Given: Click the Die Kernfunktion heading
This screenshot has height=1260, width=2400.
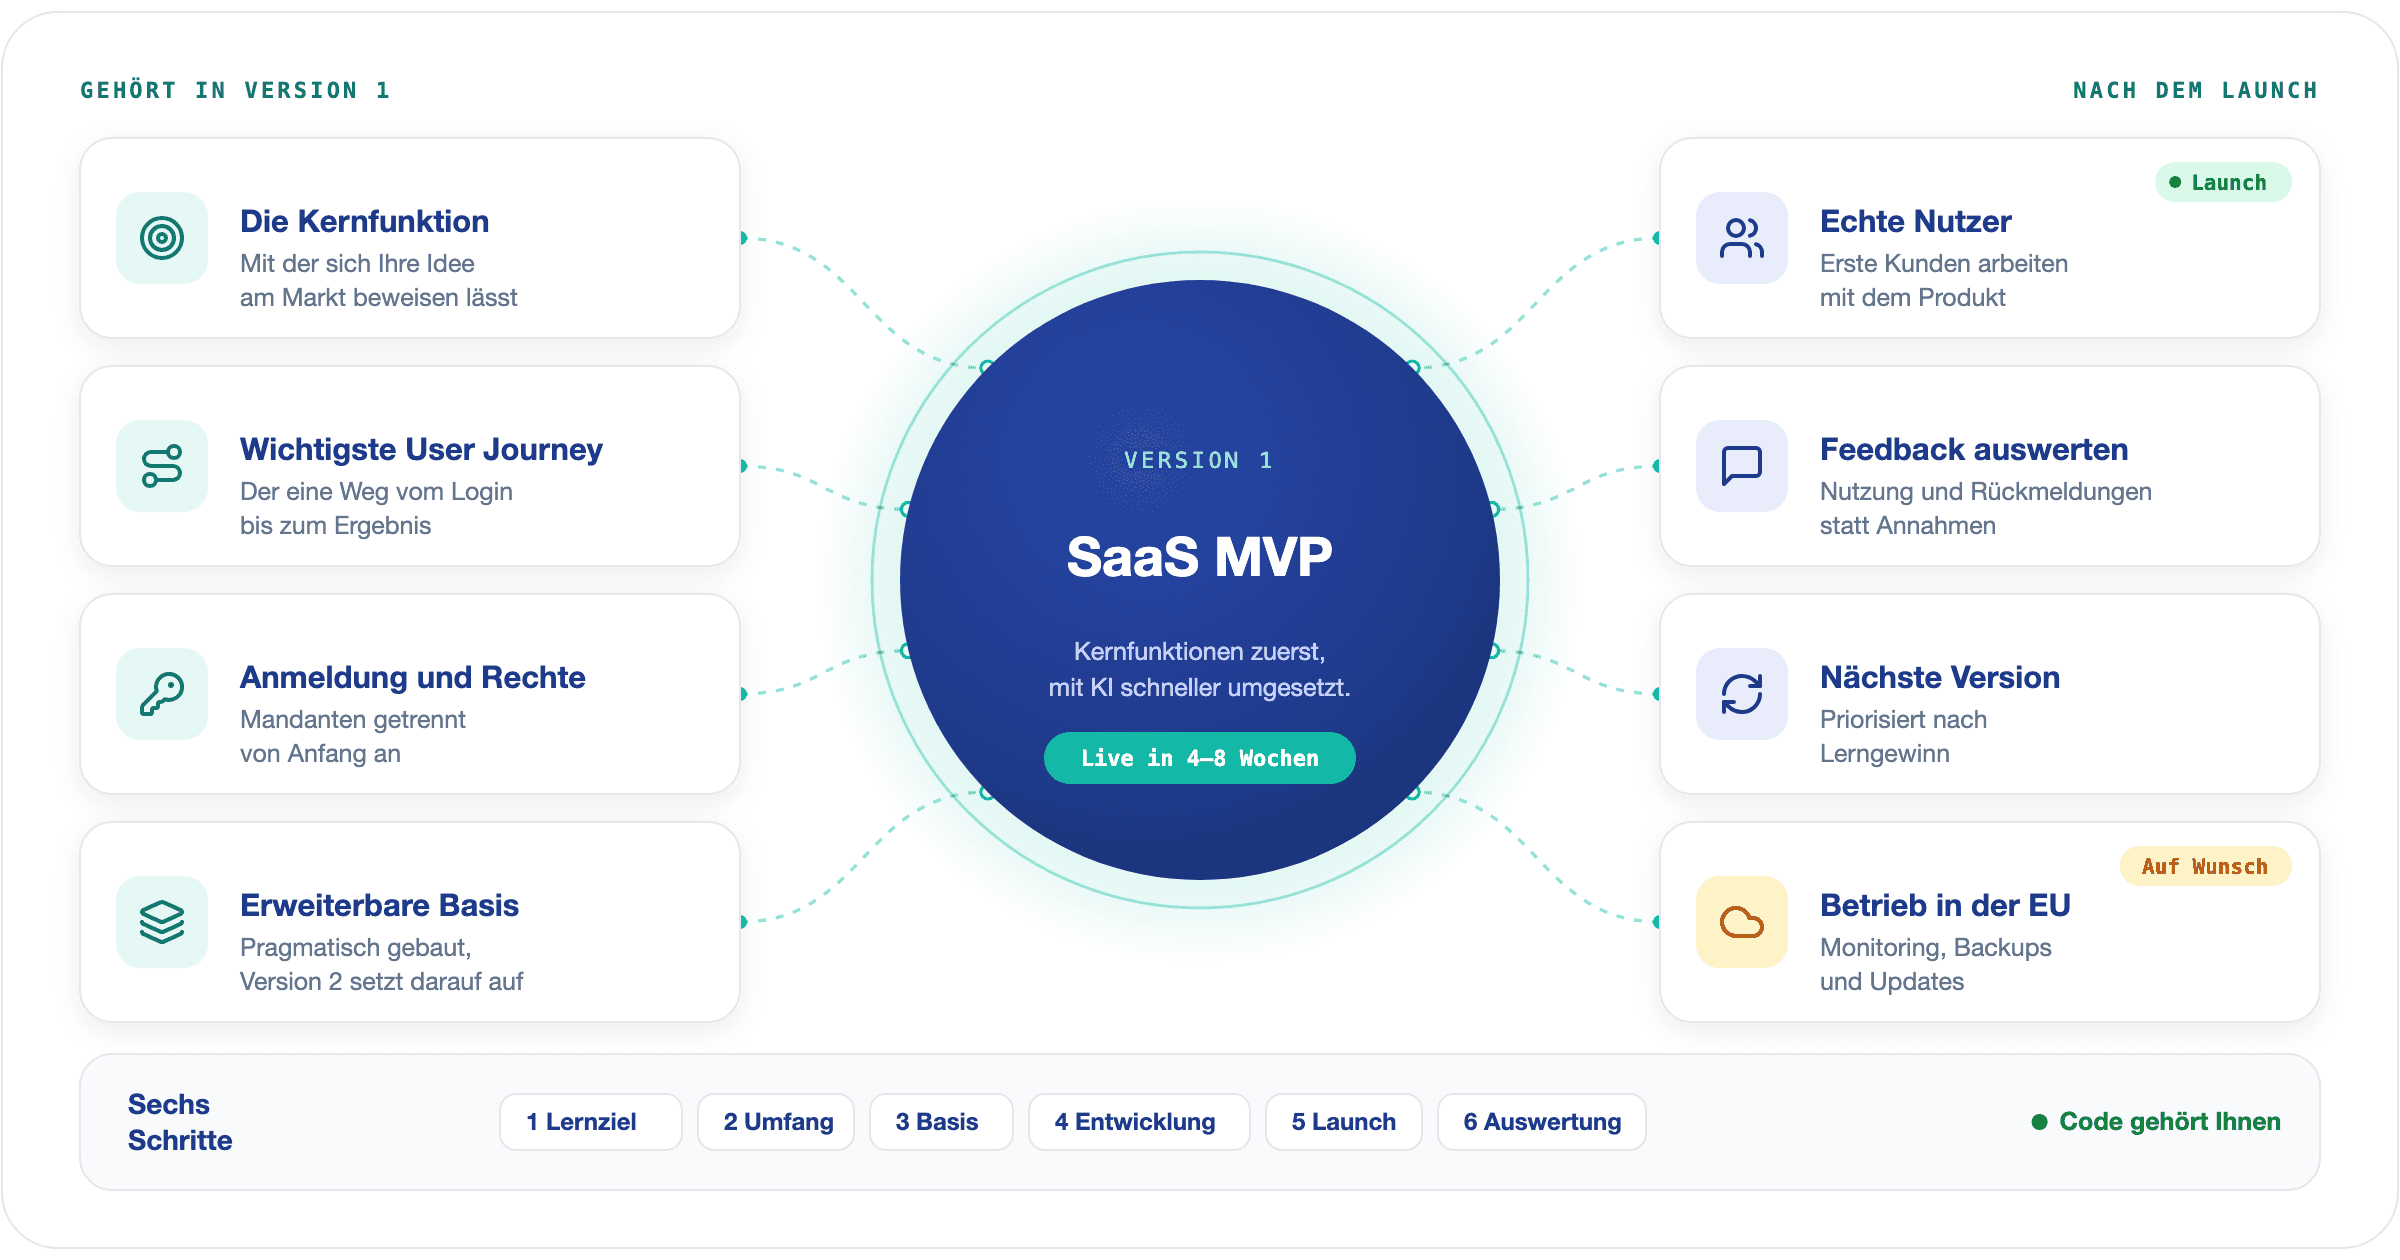Looking at the screenshot, I should (x=365, y=221).
